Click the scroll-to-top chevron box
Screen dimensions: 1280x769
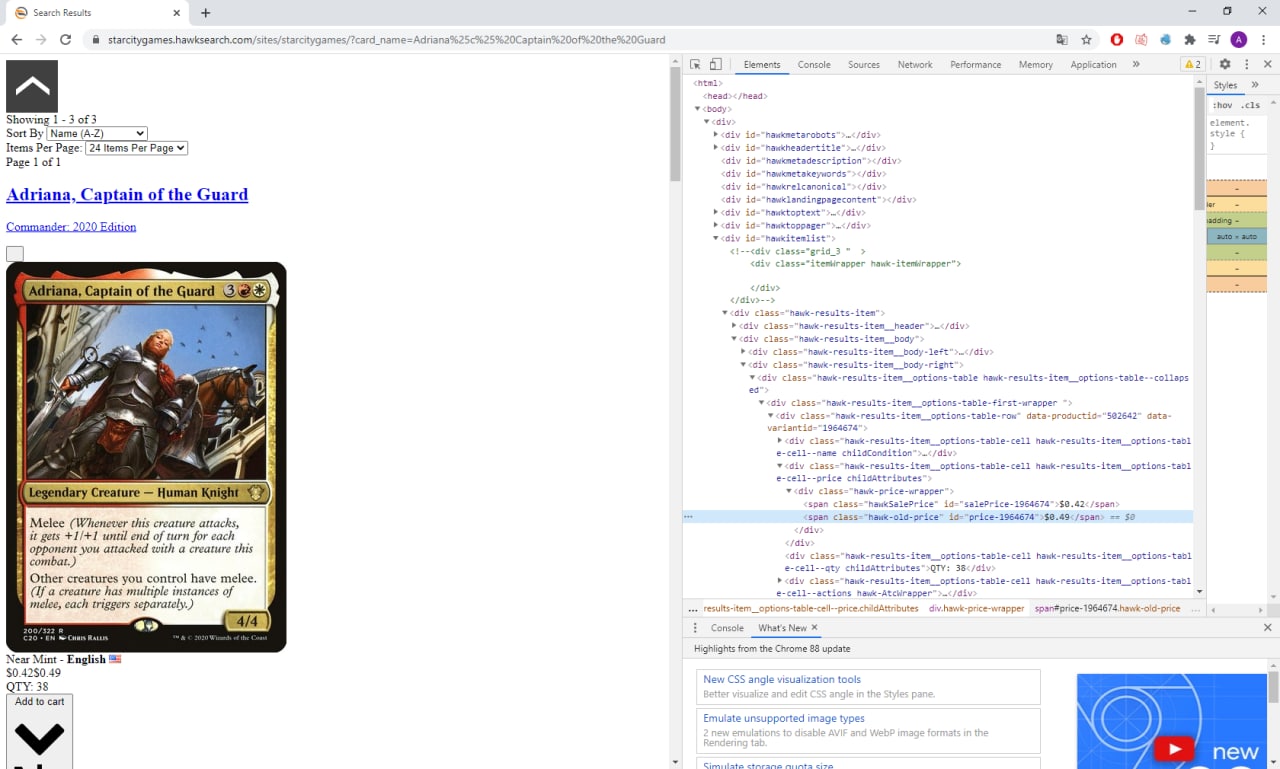[x=32, y=86]
